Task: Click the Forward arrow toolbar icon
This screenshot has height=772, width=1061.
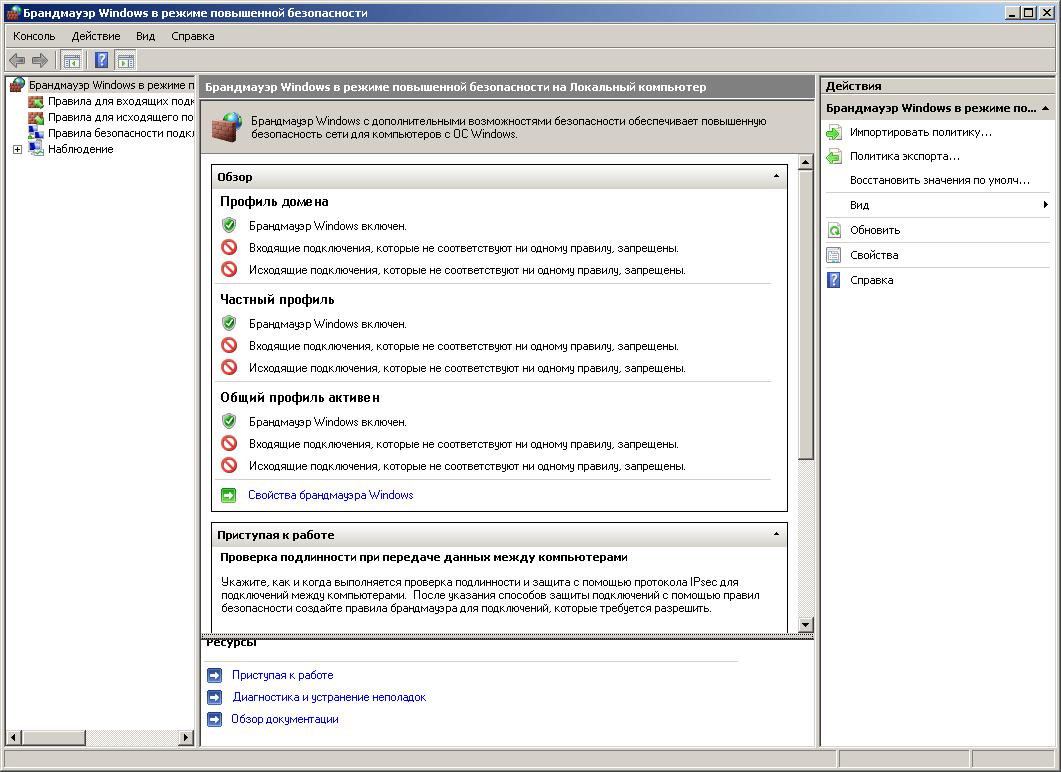Action: point(40,60)
